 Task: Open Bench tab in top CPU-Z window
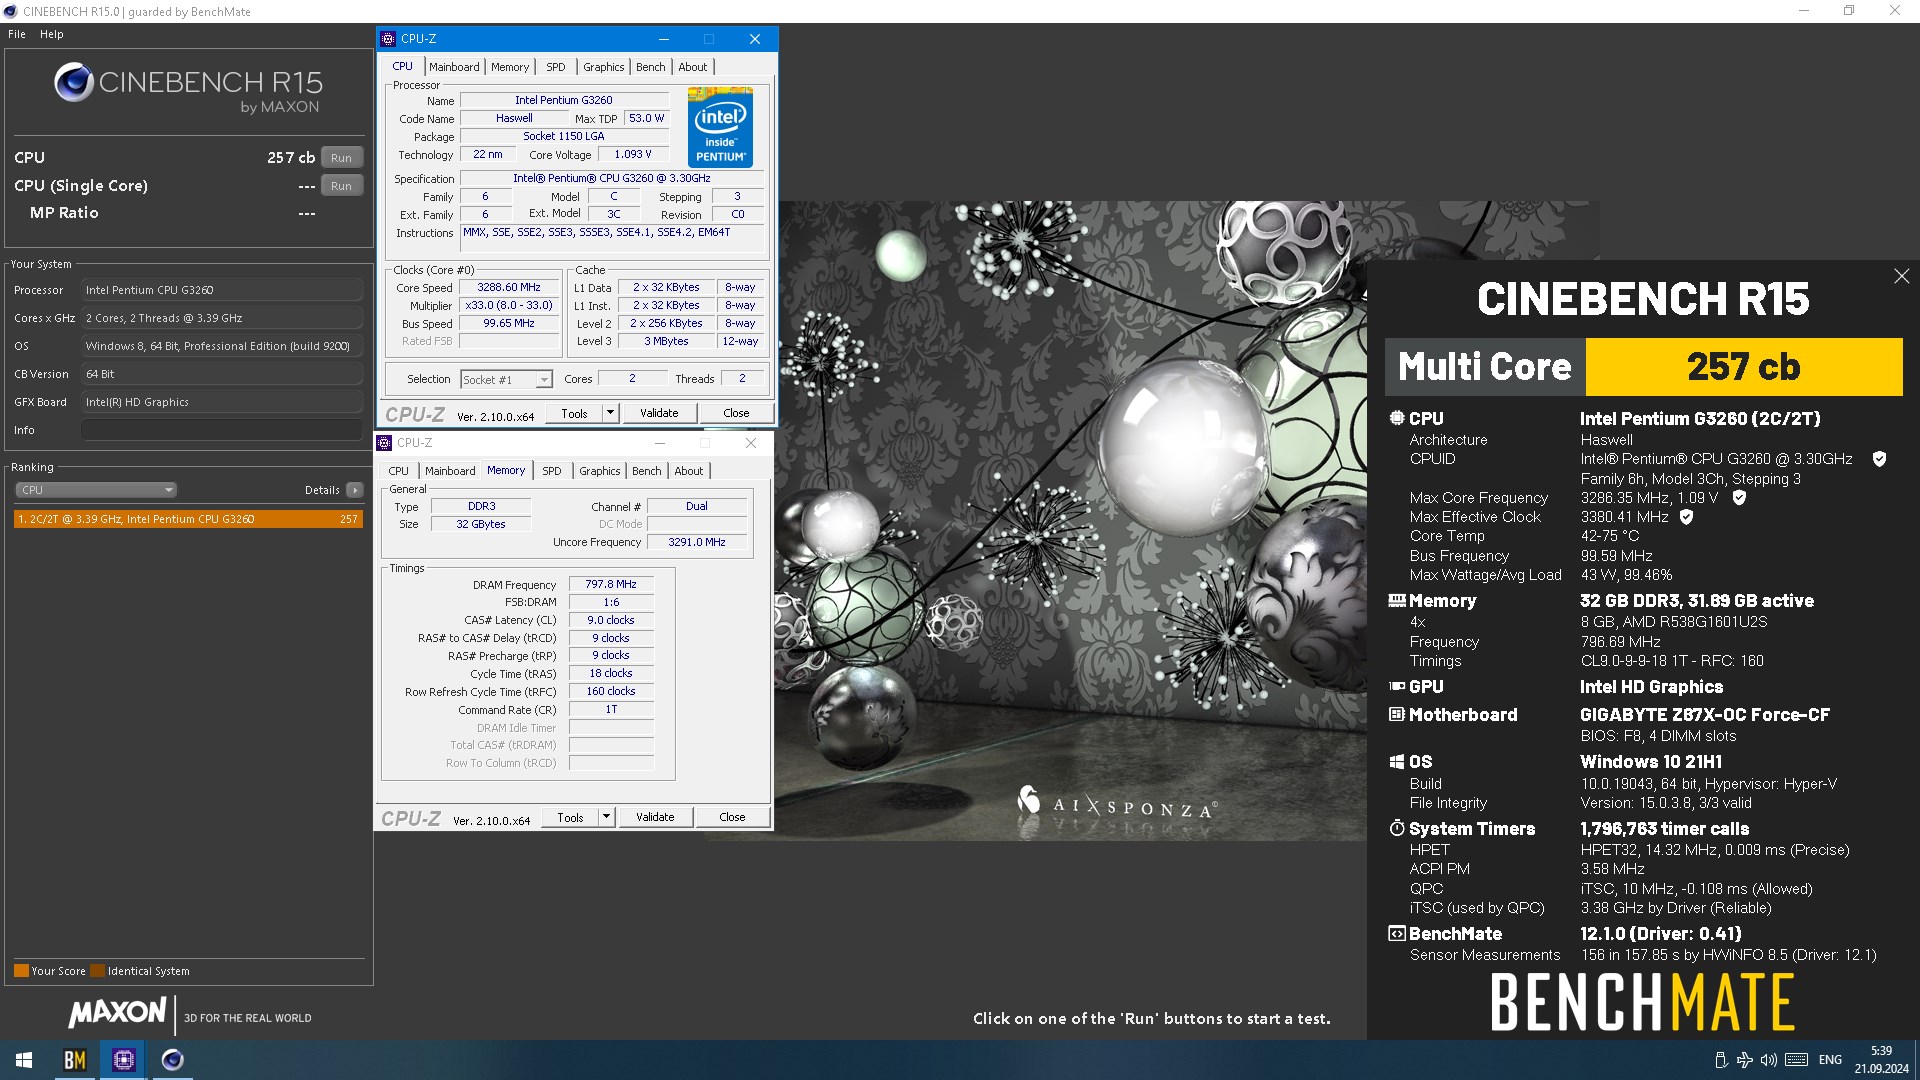click(651, 67)
